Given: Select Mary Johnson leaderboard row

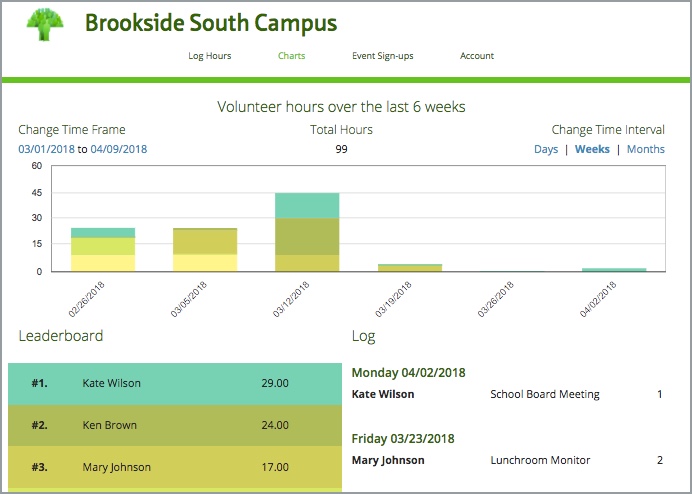Looking at the screenshot, I should coord(175,467).
